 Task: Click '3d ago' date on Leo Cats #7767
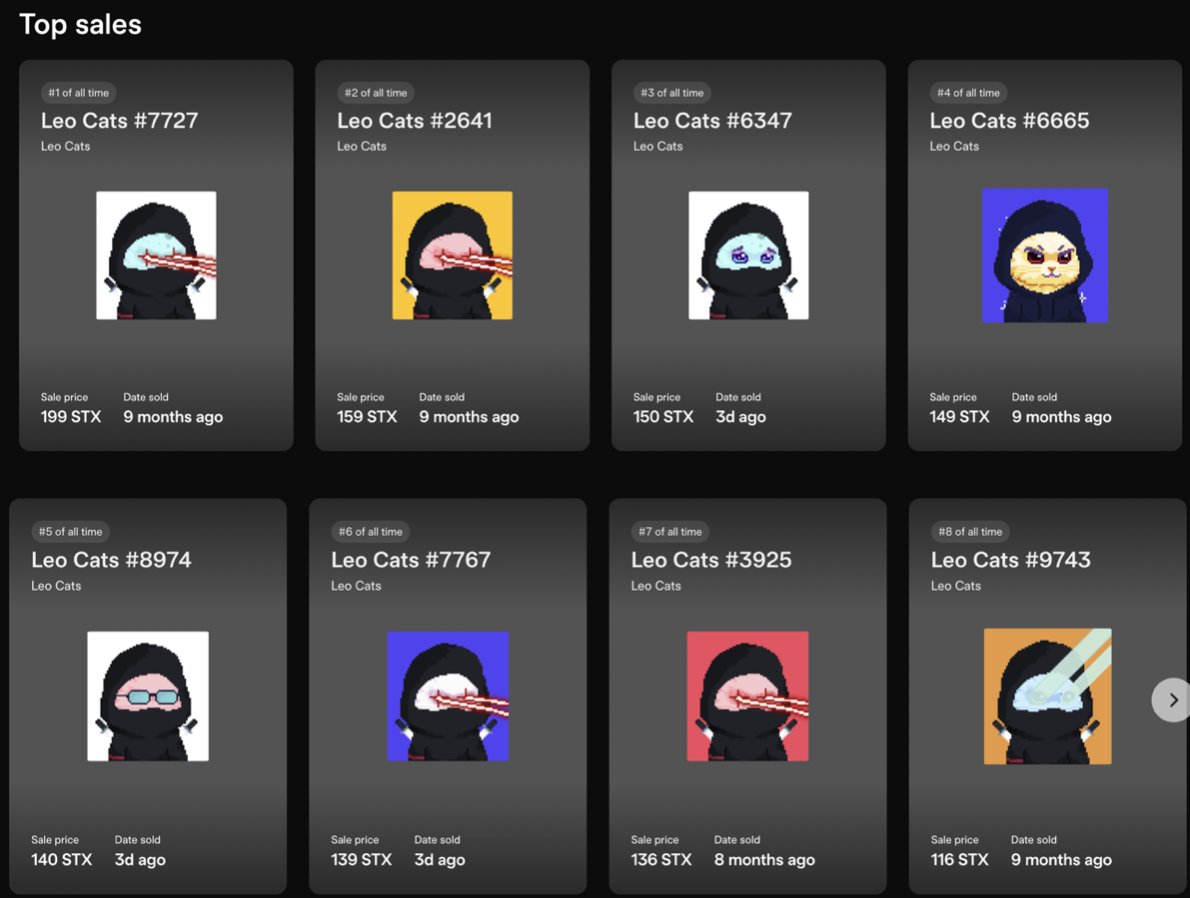[439, 860]
